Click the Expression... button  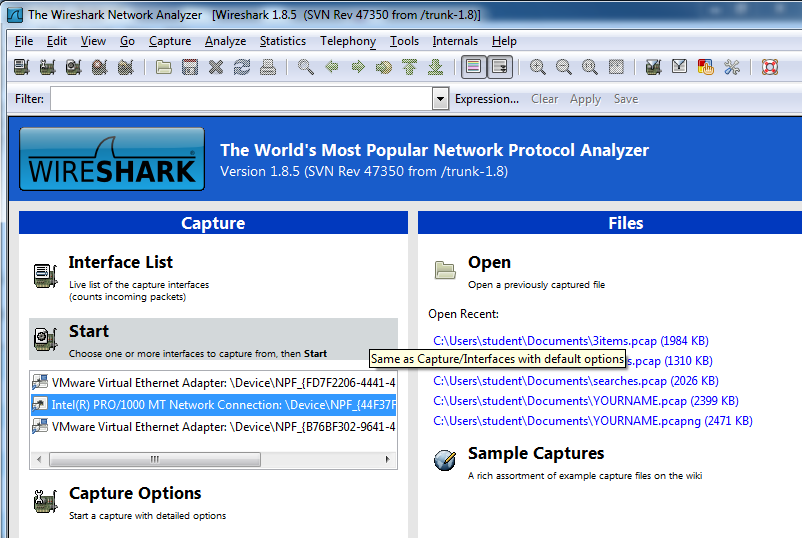[x=487, y=99]
